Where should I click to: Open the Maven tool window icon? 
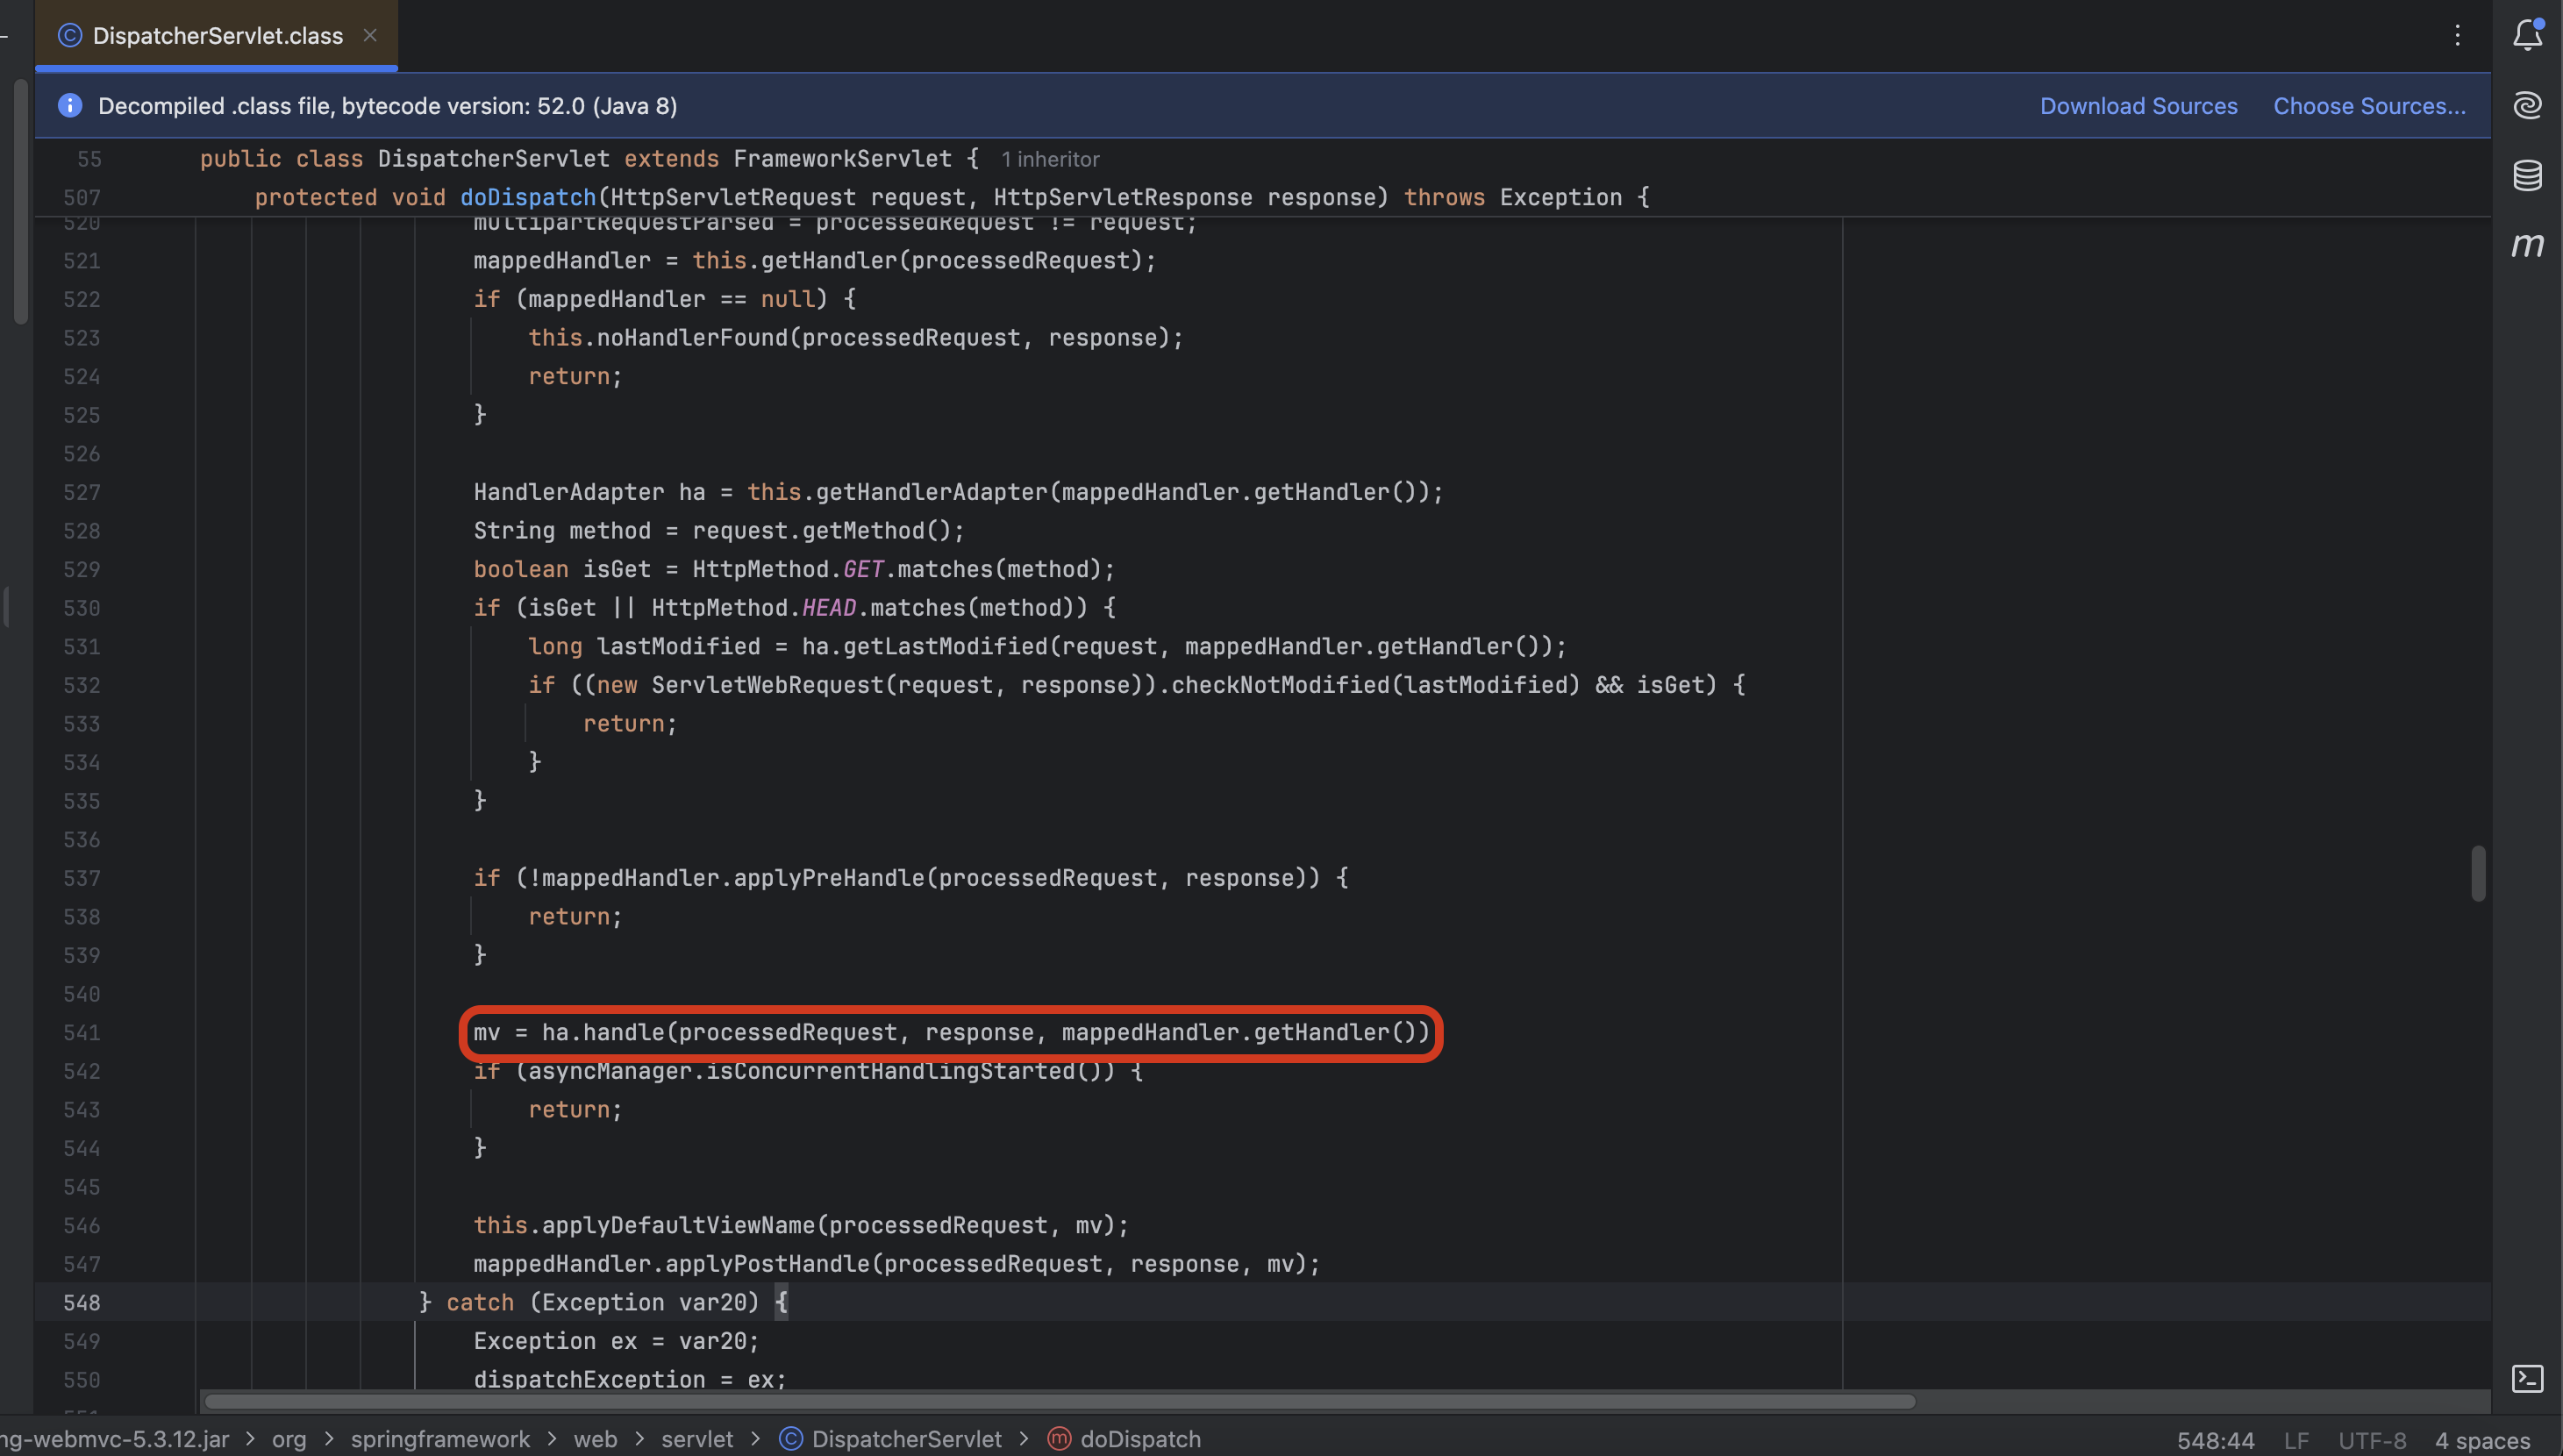point(2527,245)
